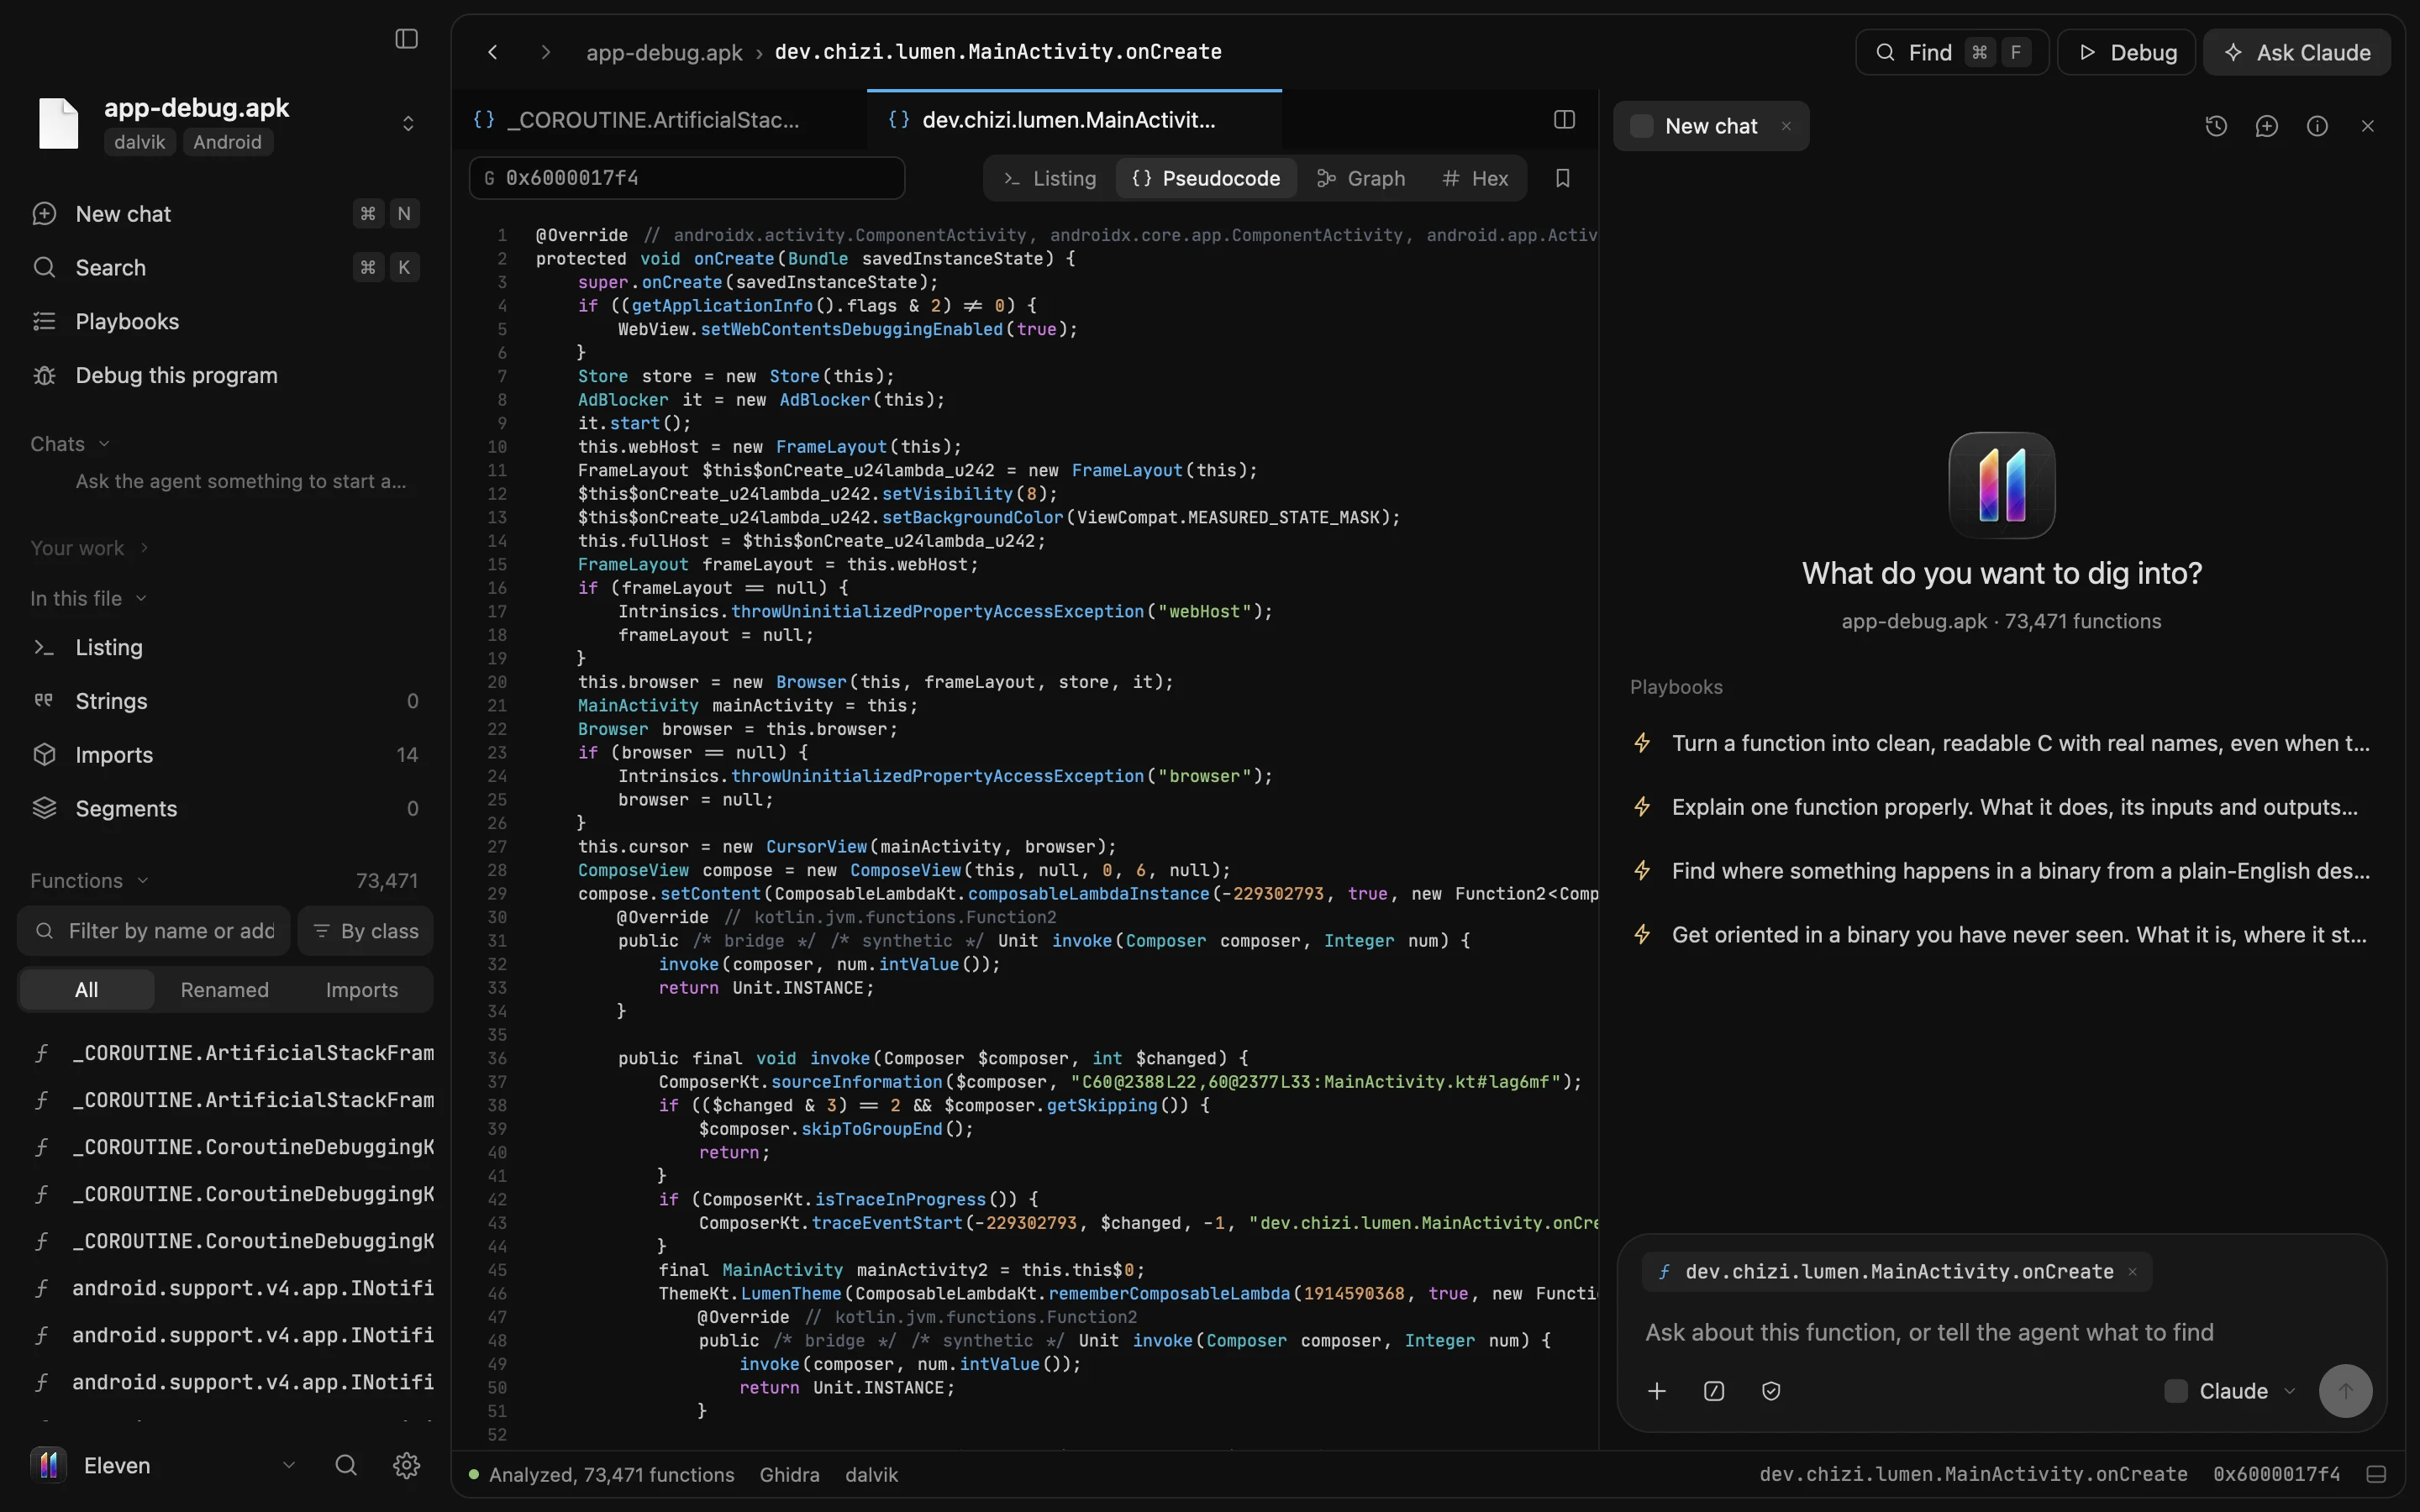Send the chat message arrow button

pyautogui.click(x=2345, y=1391)
